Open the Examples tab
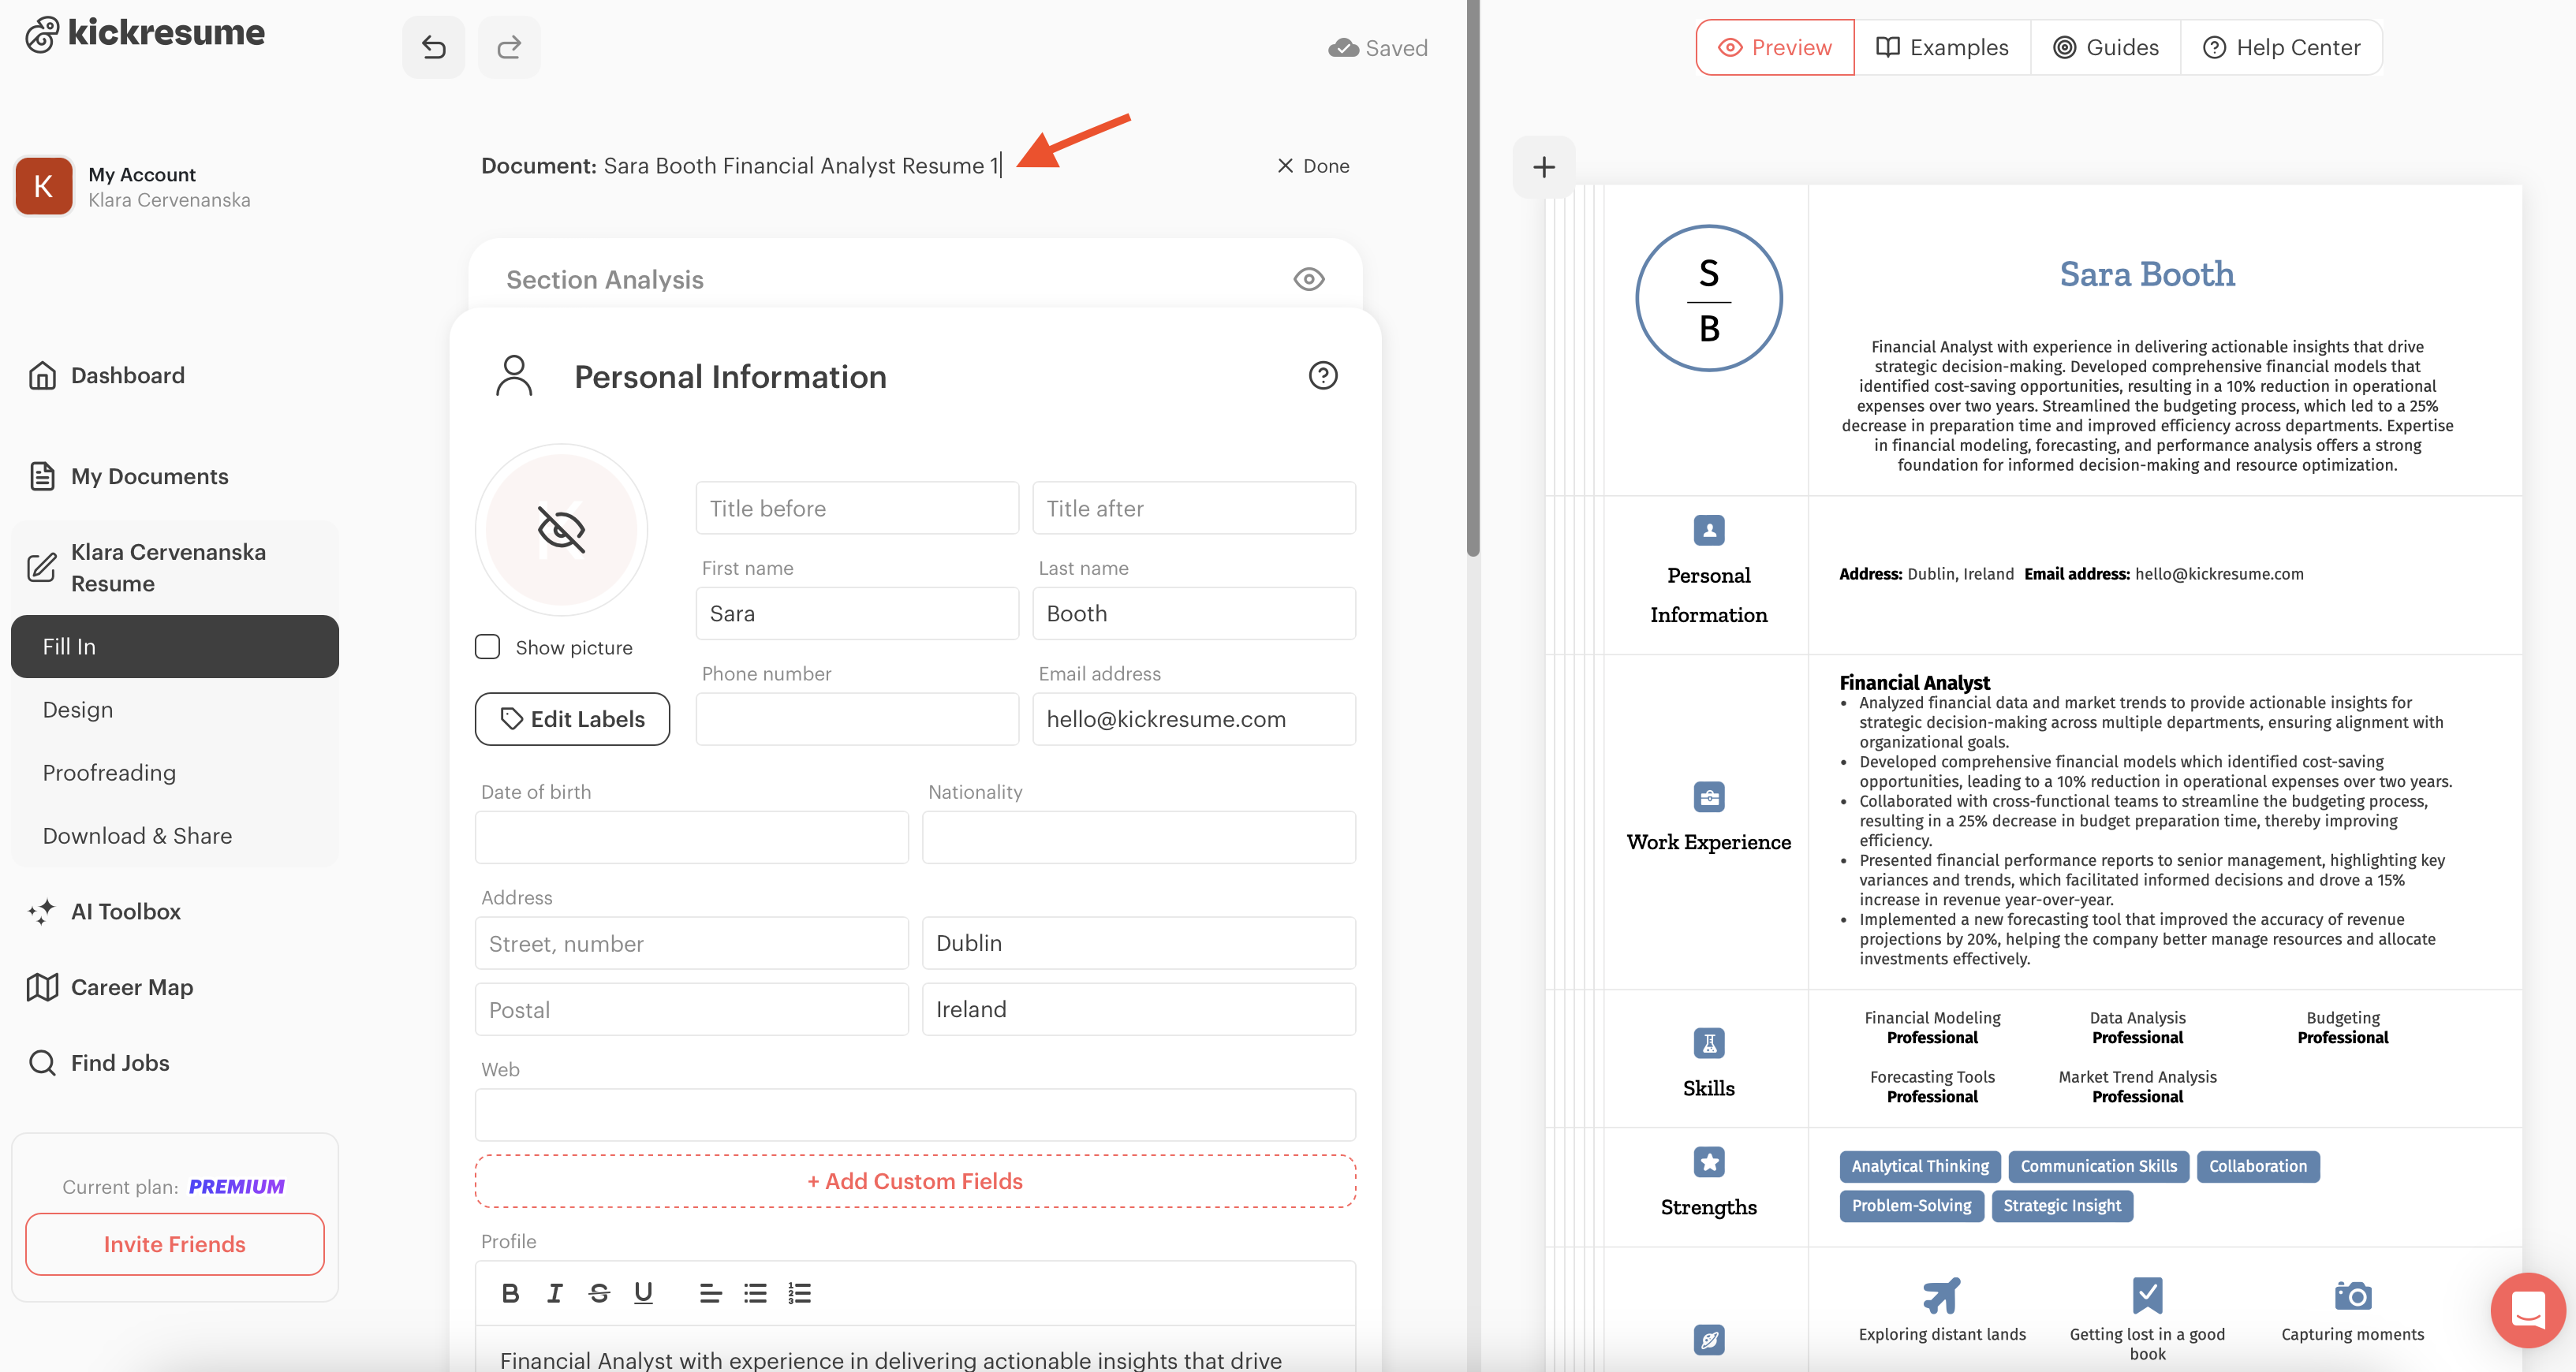The height and width of the screenshot is (1372, 2576). (x=1942, y=47)
